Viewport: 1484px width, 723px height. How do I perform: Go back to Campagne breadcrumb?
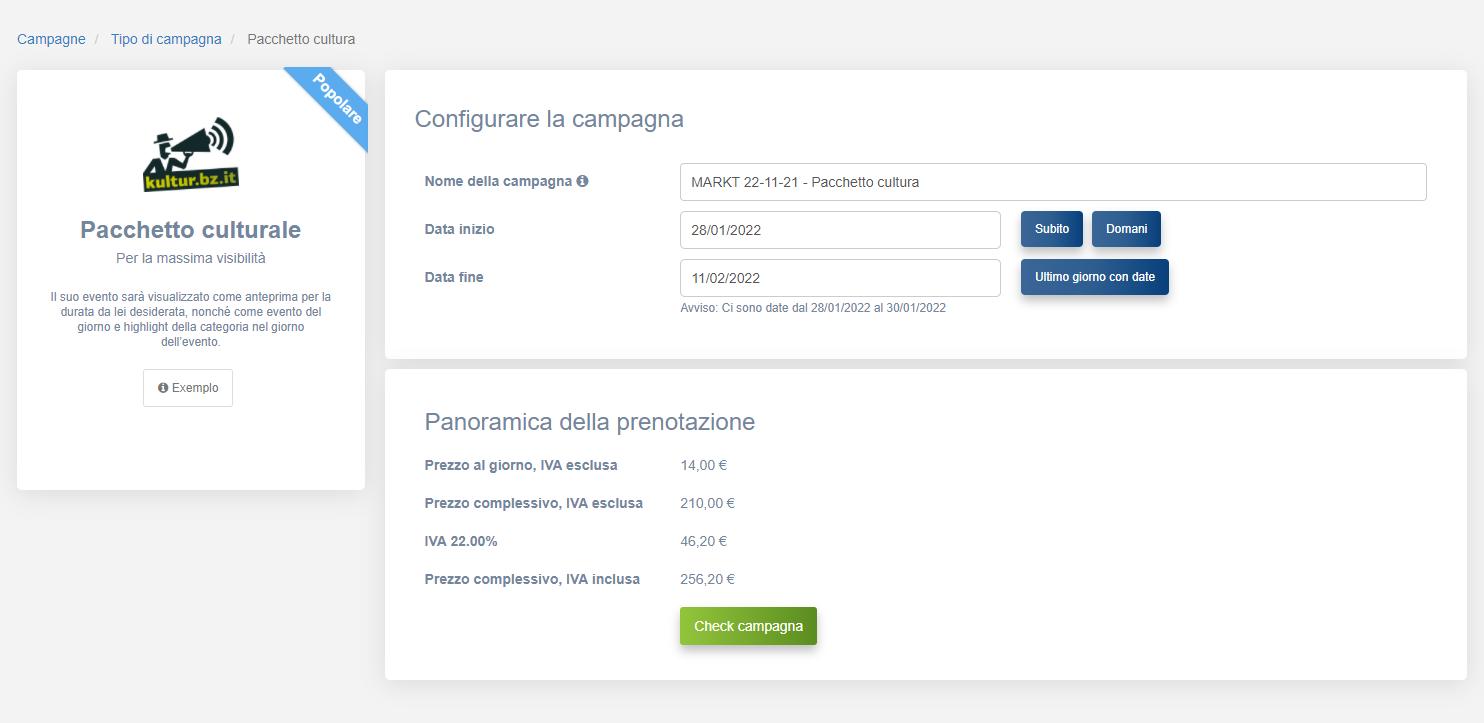tap(51, 39)
